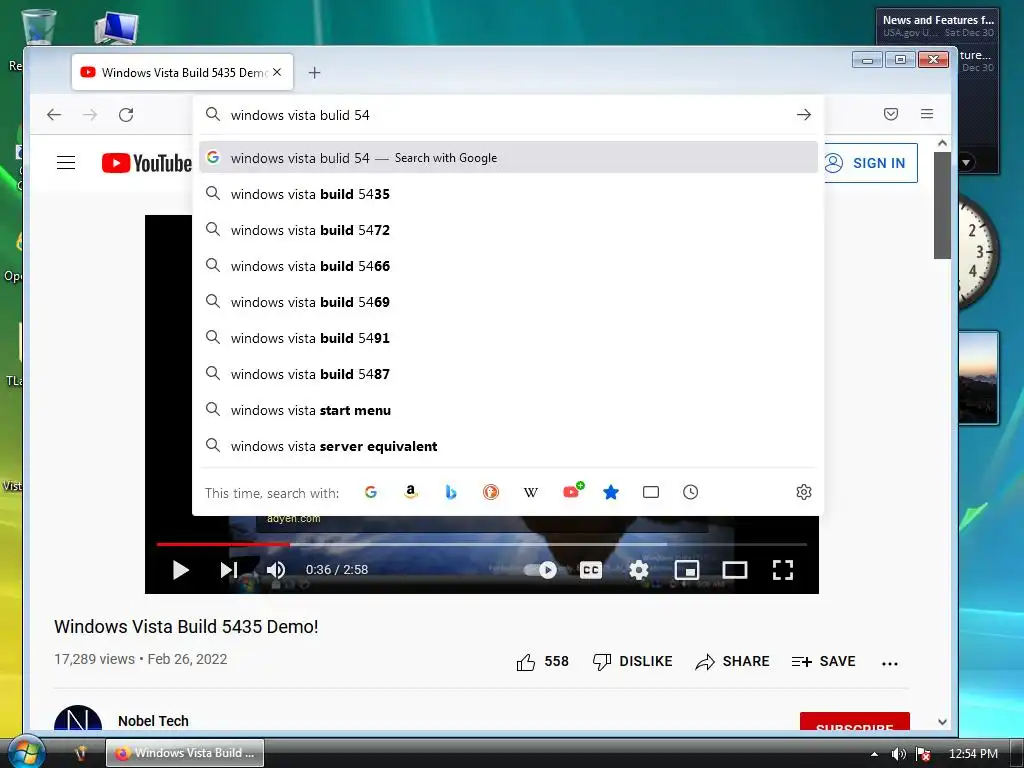Toggle theater mode in the player

click(x=735, y=570)
